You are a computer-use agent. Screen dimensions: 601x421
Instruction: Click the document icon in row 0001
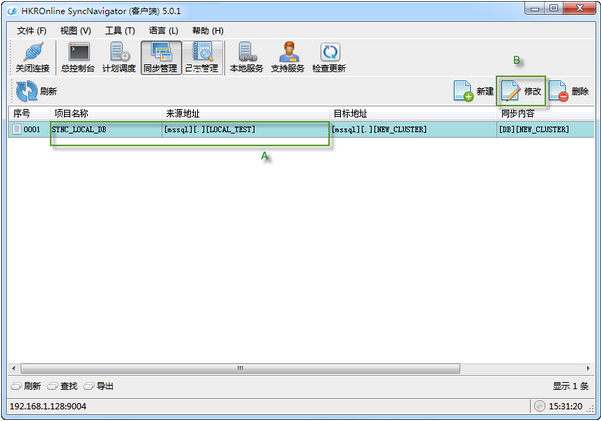(x=16, y=129)
